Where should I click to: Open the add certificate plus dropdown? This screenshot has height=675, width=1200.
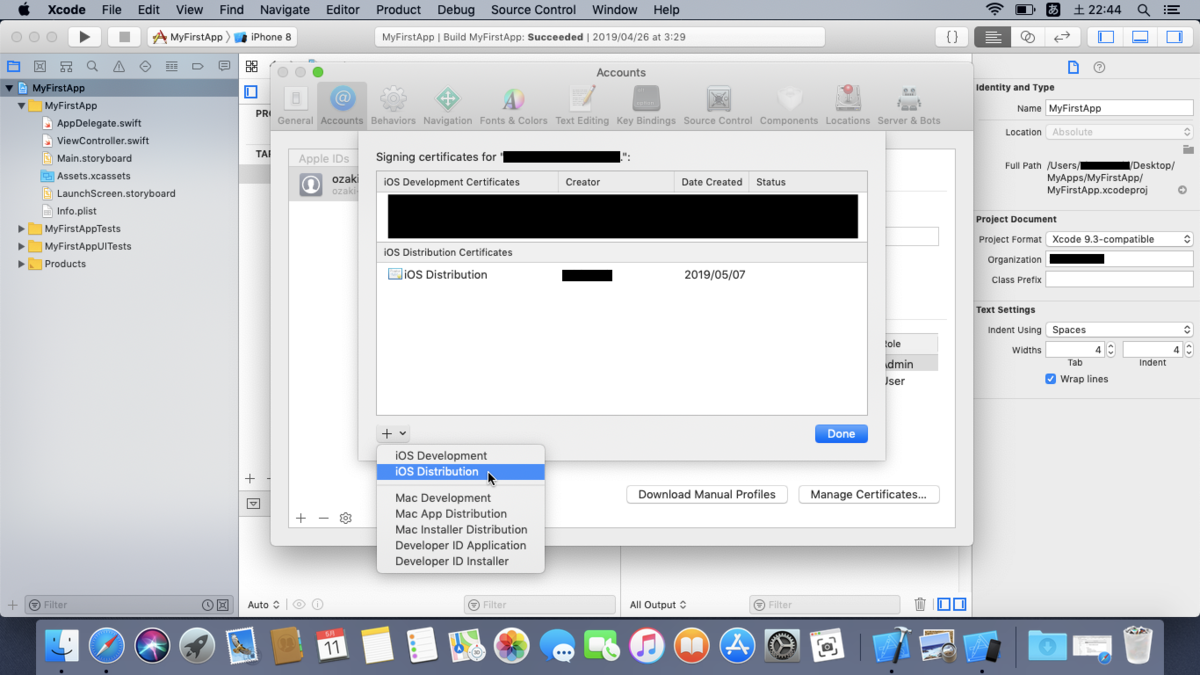coord(394,434)
